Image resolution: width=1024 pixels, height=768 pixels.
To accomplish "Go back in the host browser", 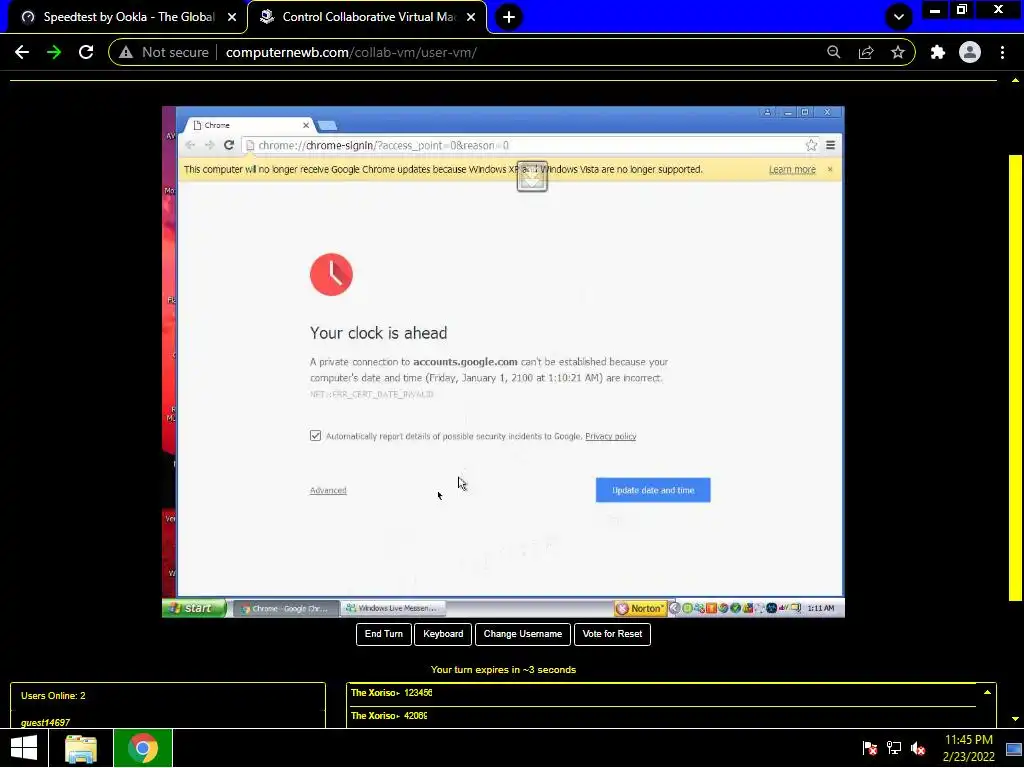I will pos(22,52).
